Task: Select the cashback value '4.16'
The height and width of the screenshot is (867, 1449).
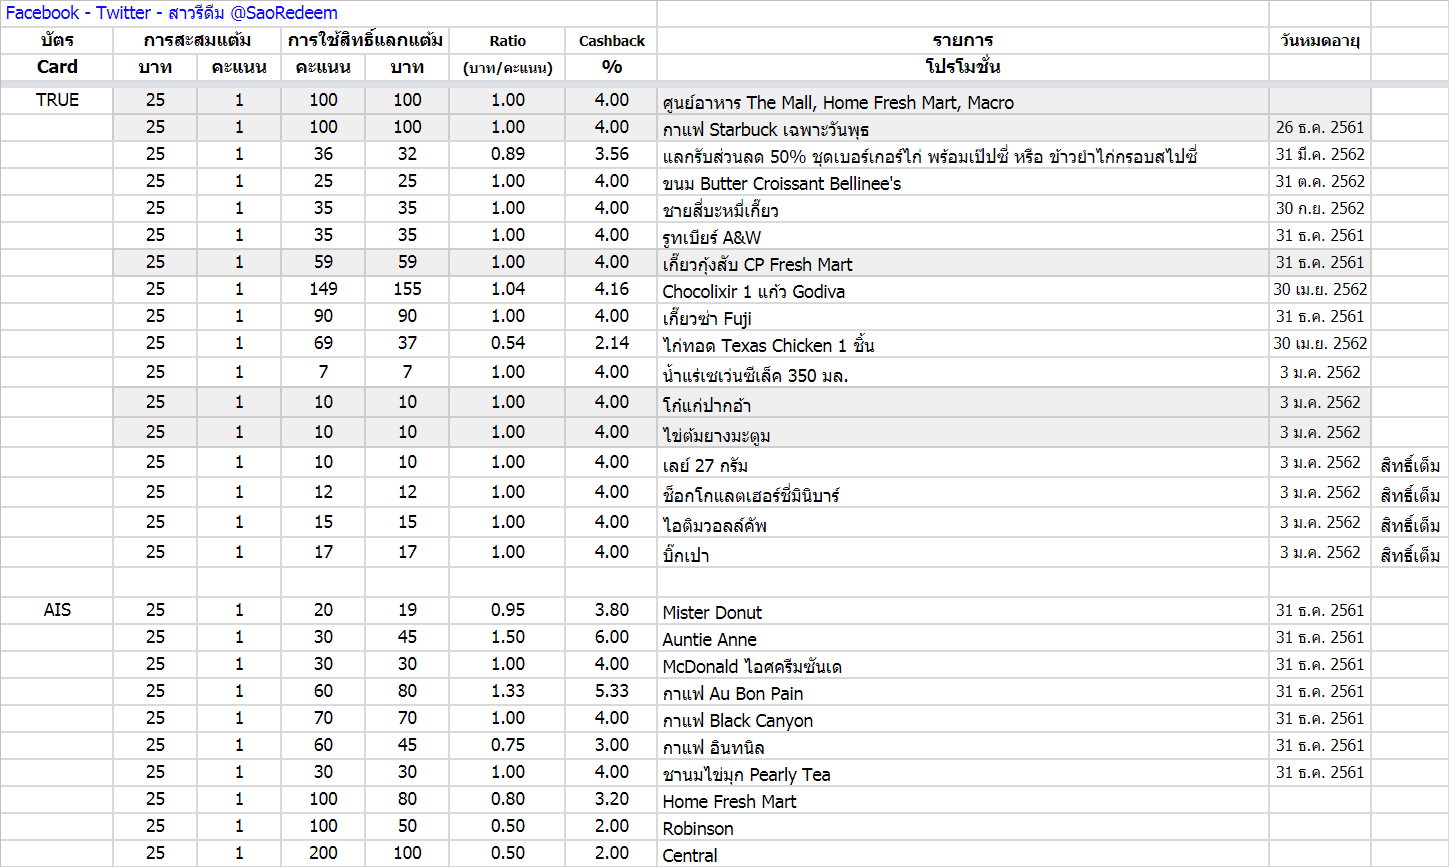Action: (x=612, y=289)
